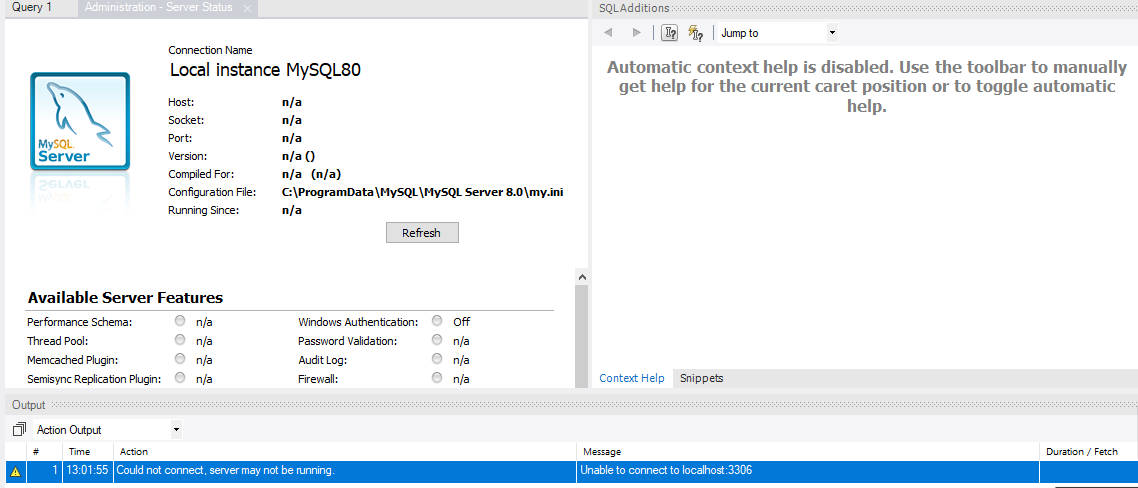The width and height of the screenshot is (1138, 488).
Task: Get context help for caret position
Action: click(x=670, y=33)
